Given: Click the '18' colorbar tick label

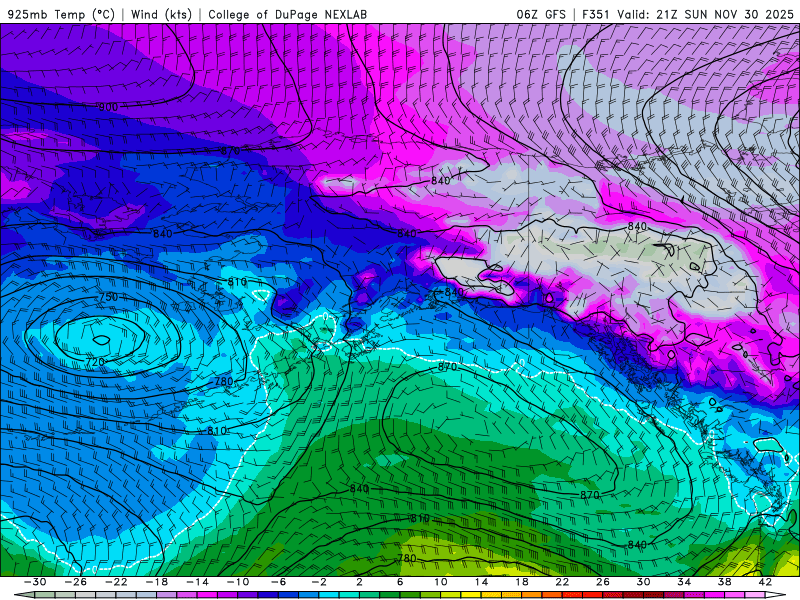Looking at the screenshot, I should coord(521,582).
